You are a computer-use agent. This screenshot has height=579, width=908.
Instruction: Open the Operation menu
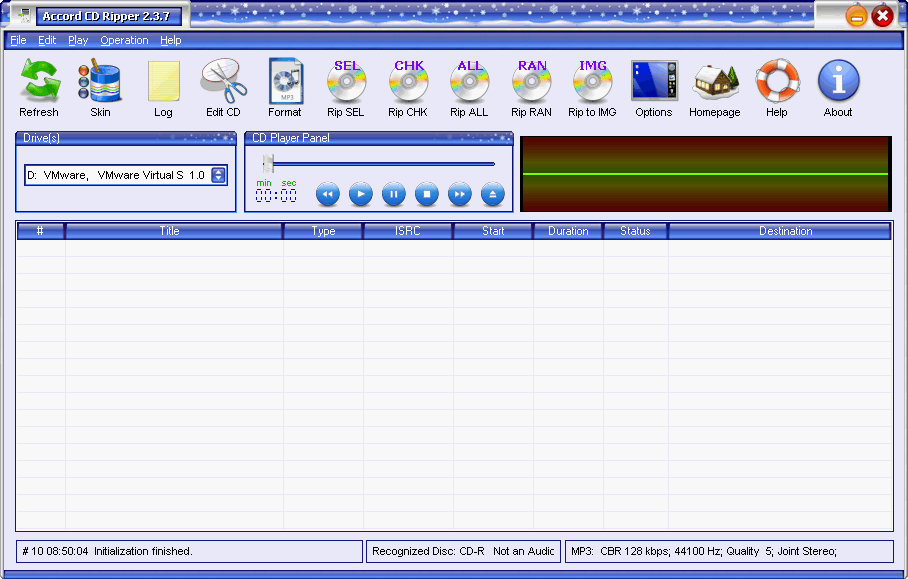coord(124,40)
